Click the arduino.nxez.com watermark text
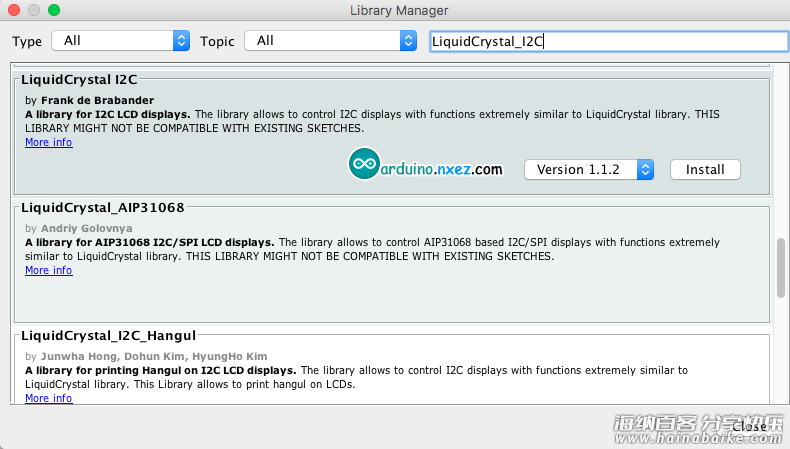The width and height of the screenshot is (790, 449). [441, 169]
